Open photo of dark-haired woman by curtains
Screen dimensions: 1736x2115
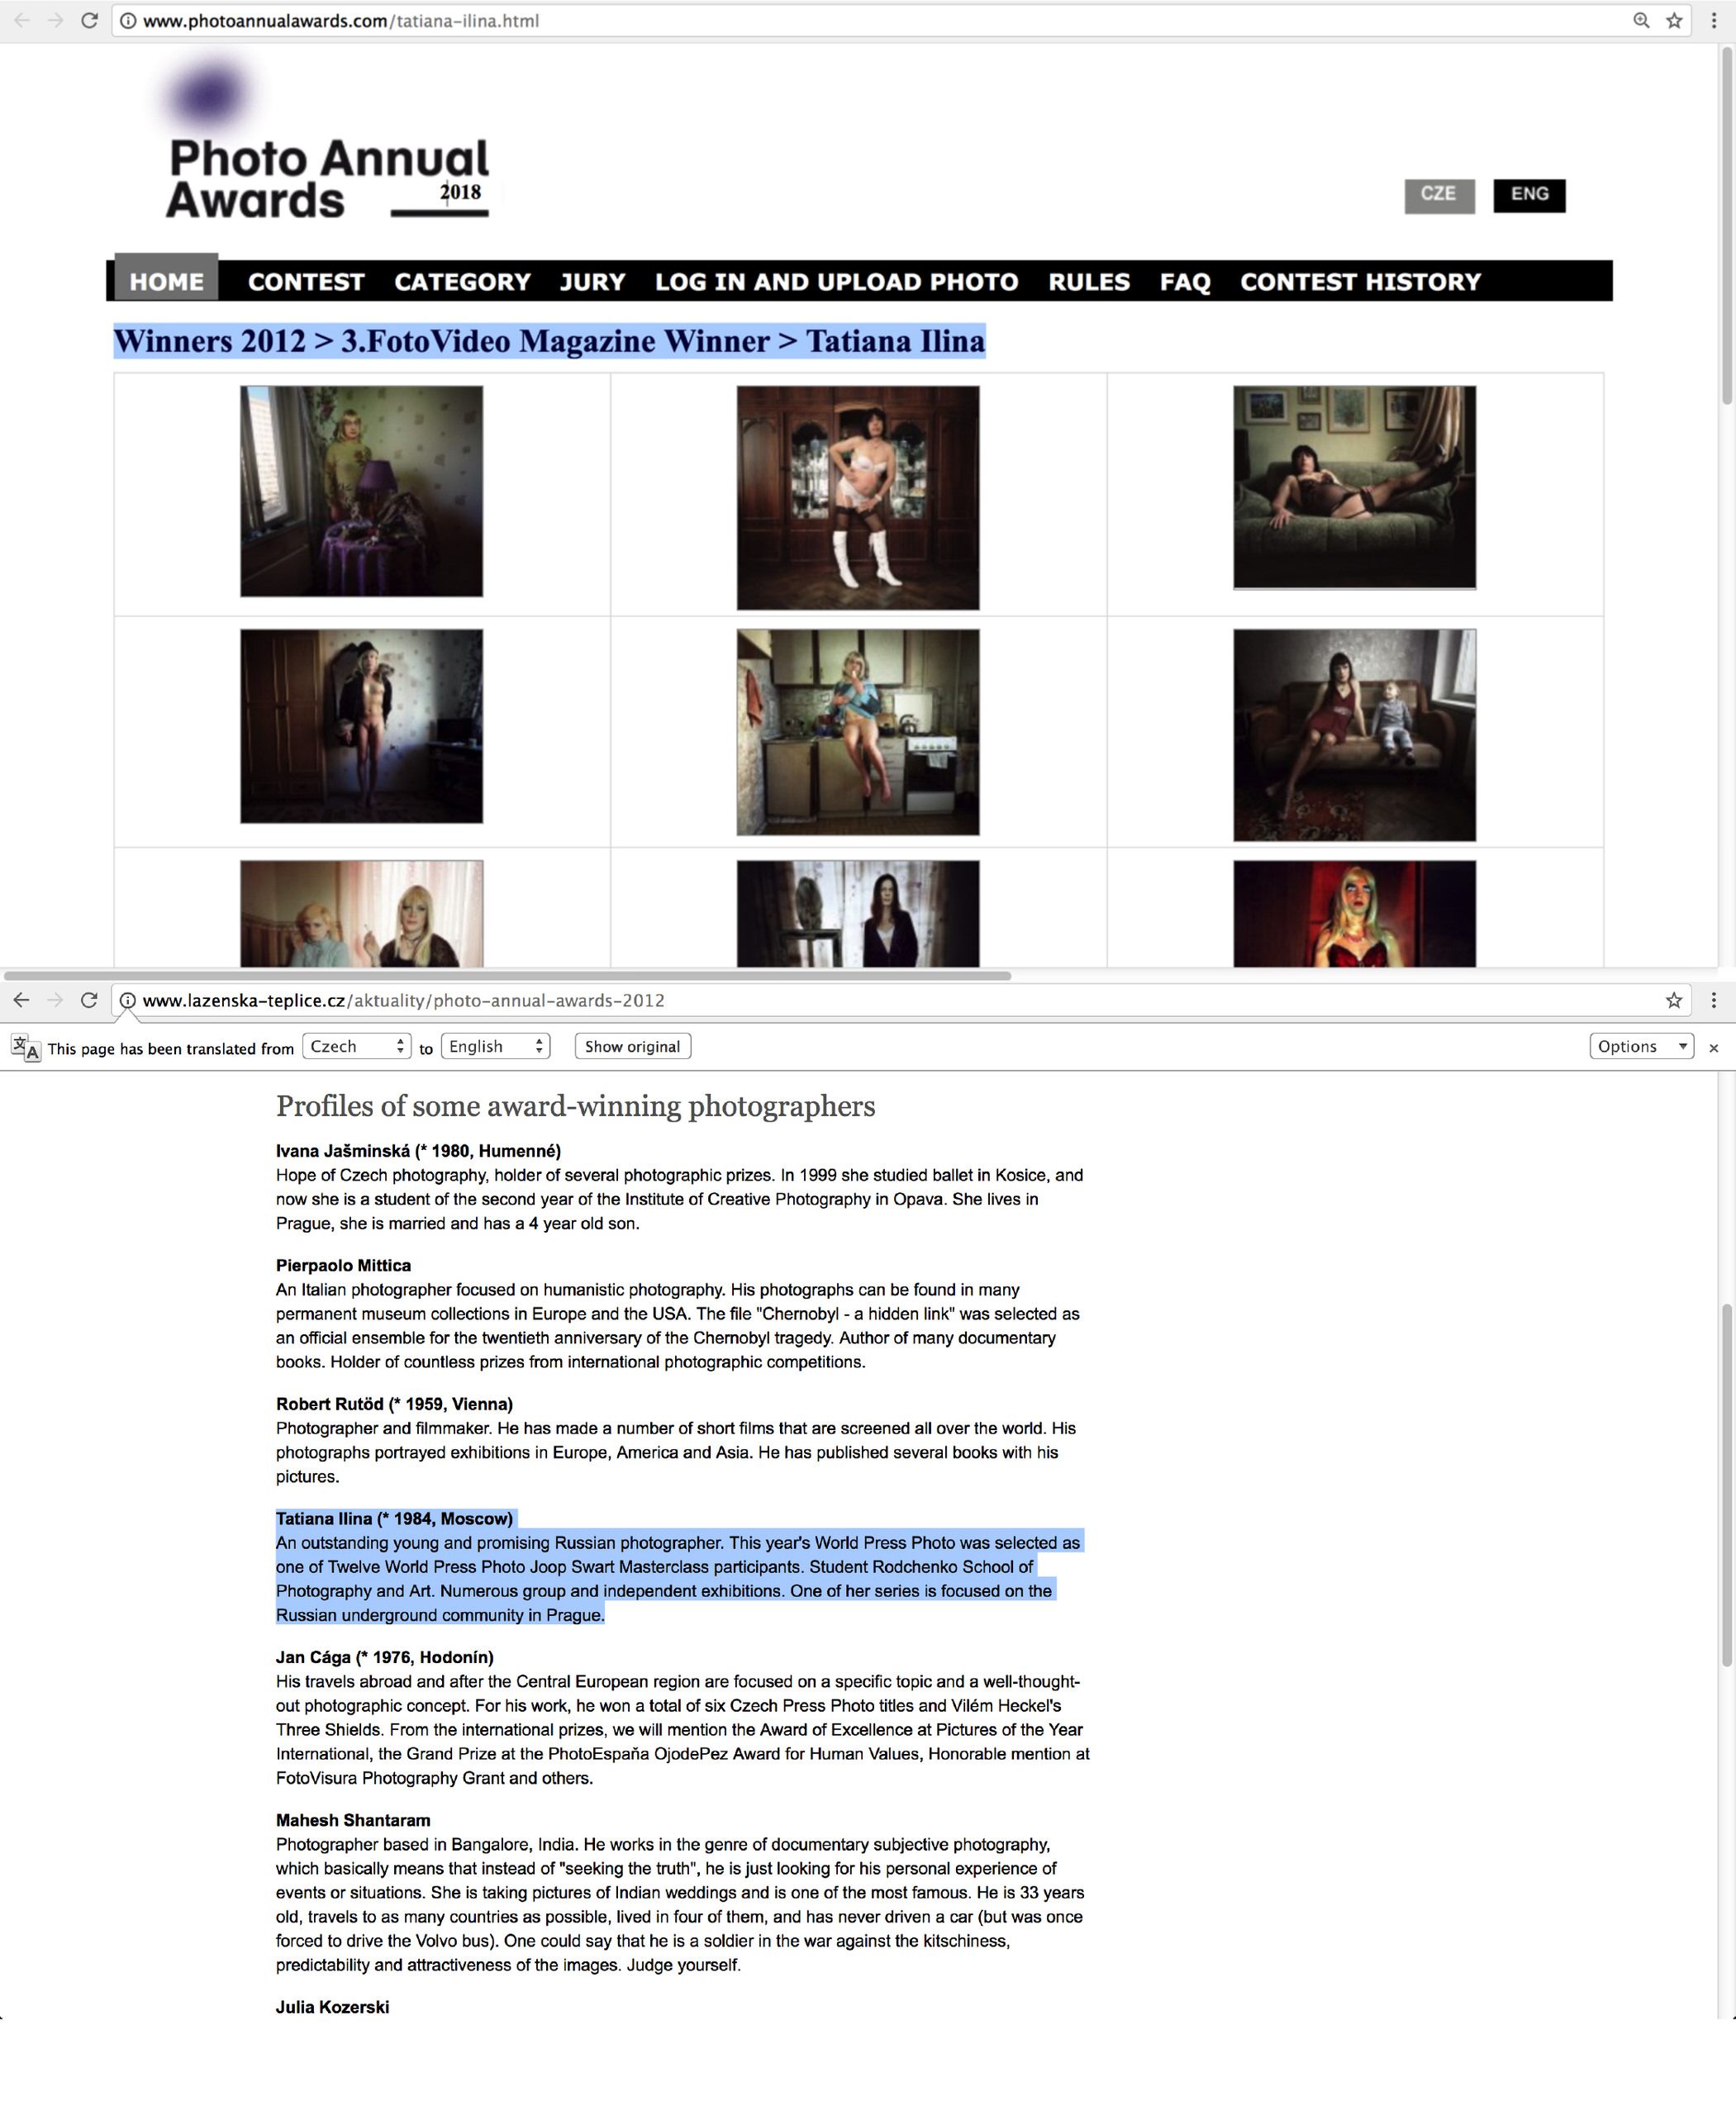point(858,913)
